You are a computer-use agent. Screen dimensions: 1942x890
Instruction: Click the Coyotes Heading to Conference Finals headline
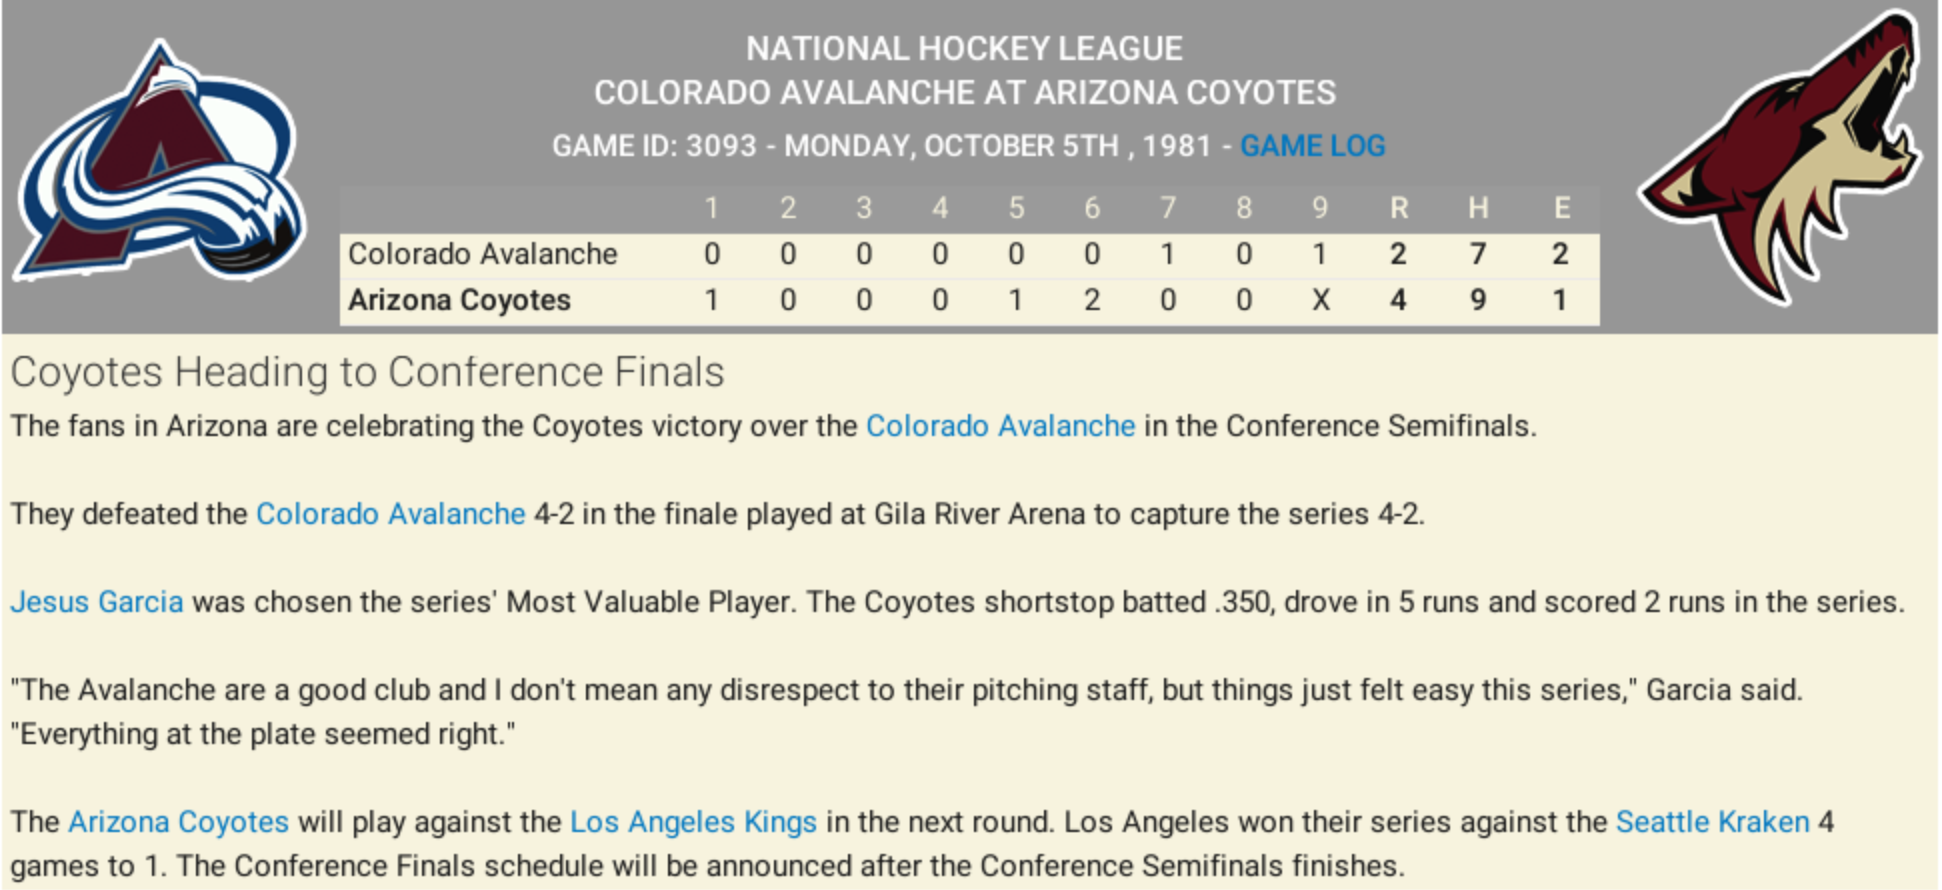[x=367, y=372]
